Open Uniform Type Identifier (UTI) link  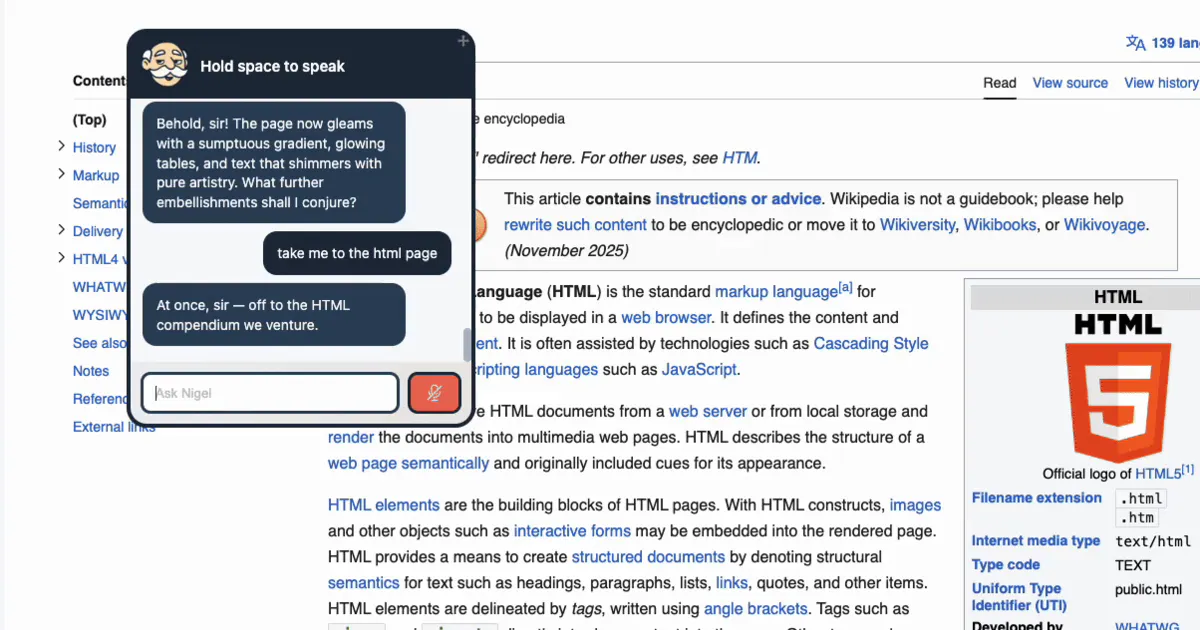(1019, 597)
